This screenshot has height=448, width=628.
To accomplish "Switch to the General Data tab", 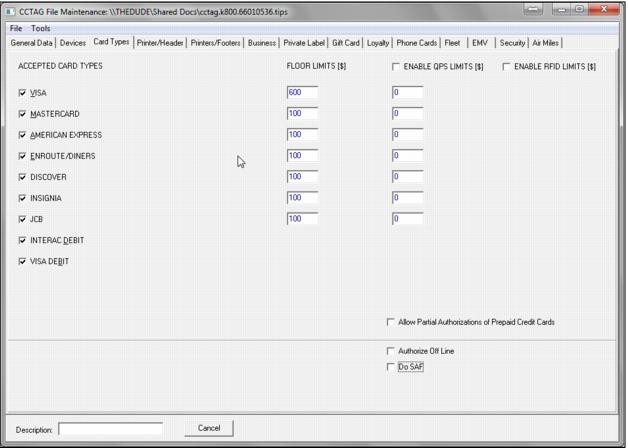I will pyautogui.click(x=32, y=43).
